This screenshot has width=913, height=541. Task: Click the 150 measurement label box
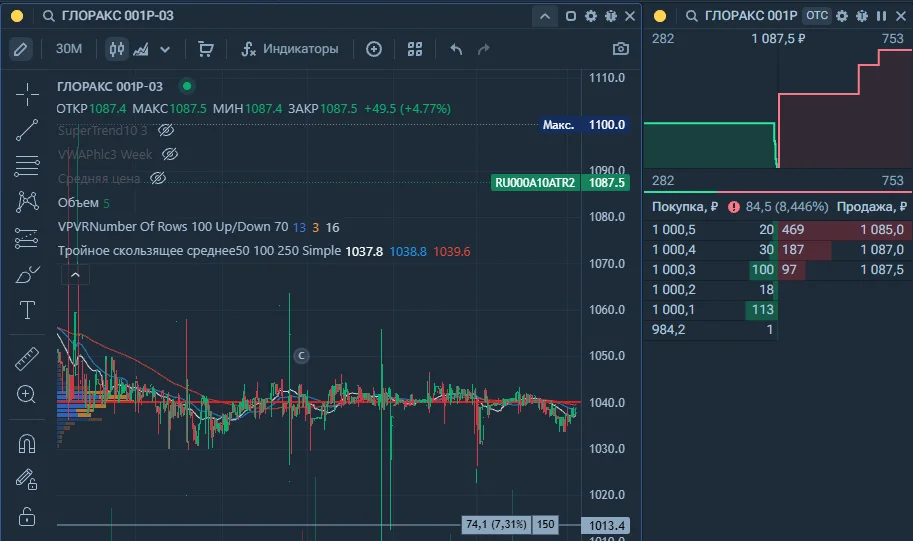[546, 524]
